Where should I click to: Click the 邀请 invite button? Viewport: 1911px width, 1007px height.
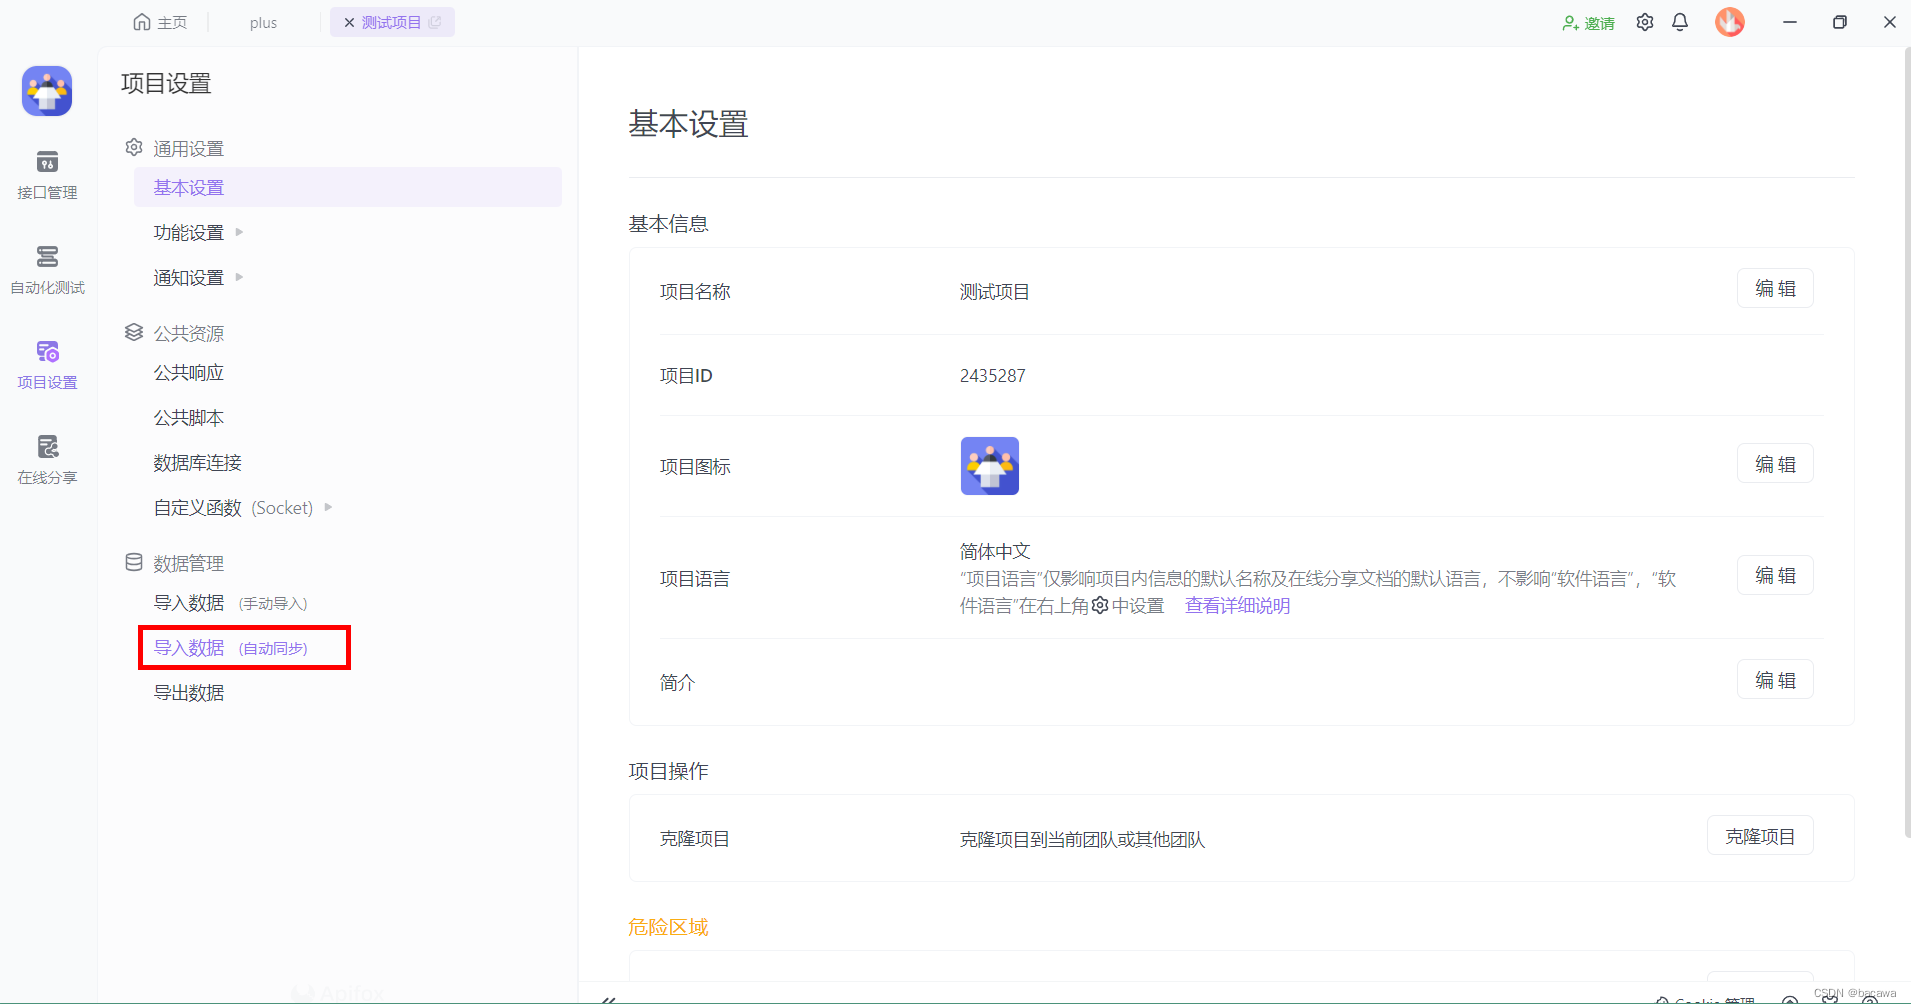(x=1589, y=22)
